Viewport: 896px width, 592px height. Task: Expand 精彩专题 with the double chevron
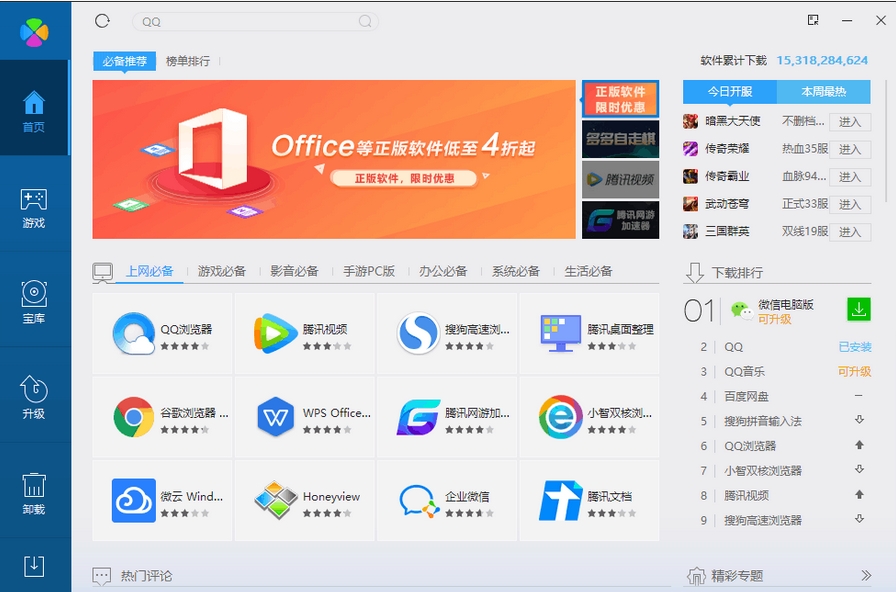pyautogui.click(x=866, y=575)
